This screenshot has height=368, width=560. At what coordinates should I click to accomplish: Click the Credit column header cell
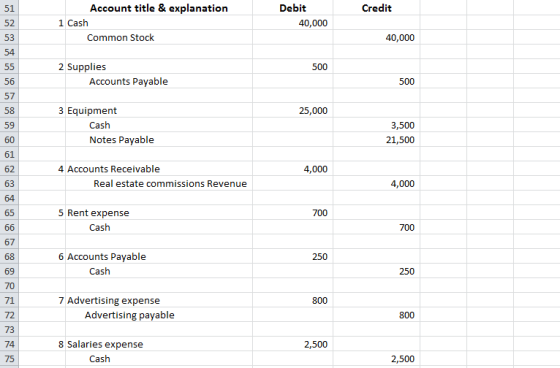pyautogui.click(x=376, y=8)
